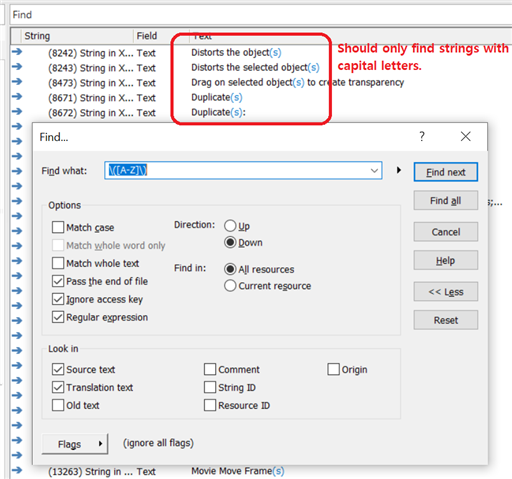Click into the Find what input field

pos(243,171)
